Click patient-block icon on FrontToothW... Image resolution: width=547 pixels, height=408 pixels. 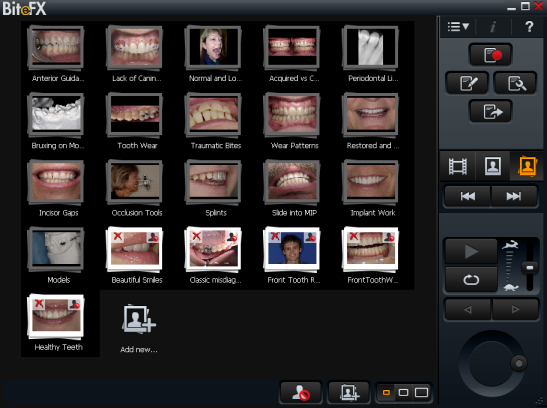point(389,237)
